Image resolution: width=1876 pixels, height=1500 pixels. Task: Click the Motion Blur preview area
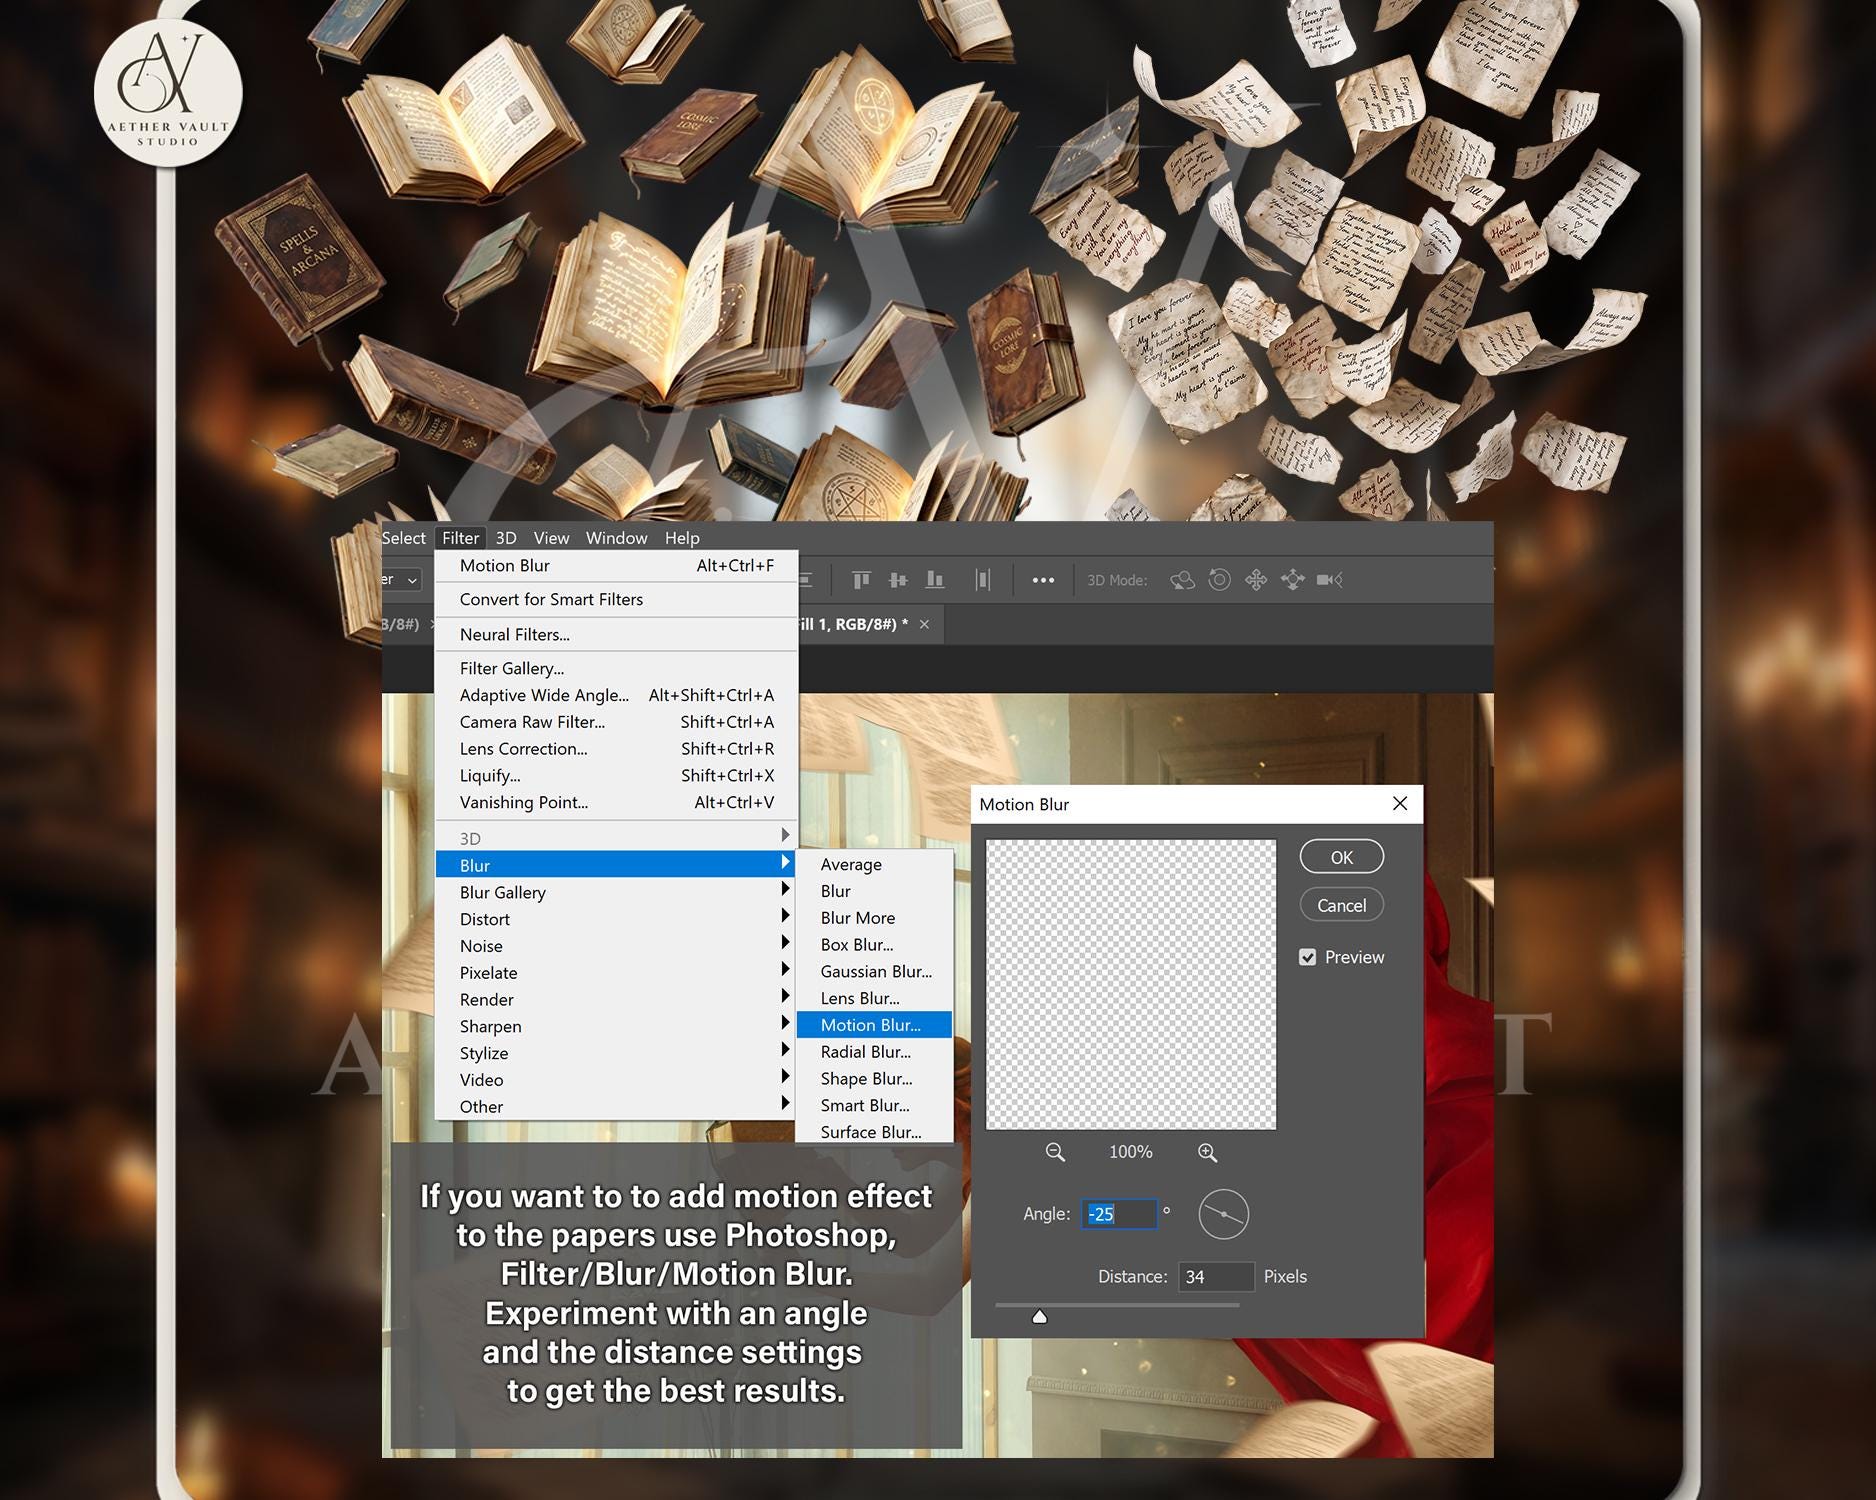point(1131,984)
